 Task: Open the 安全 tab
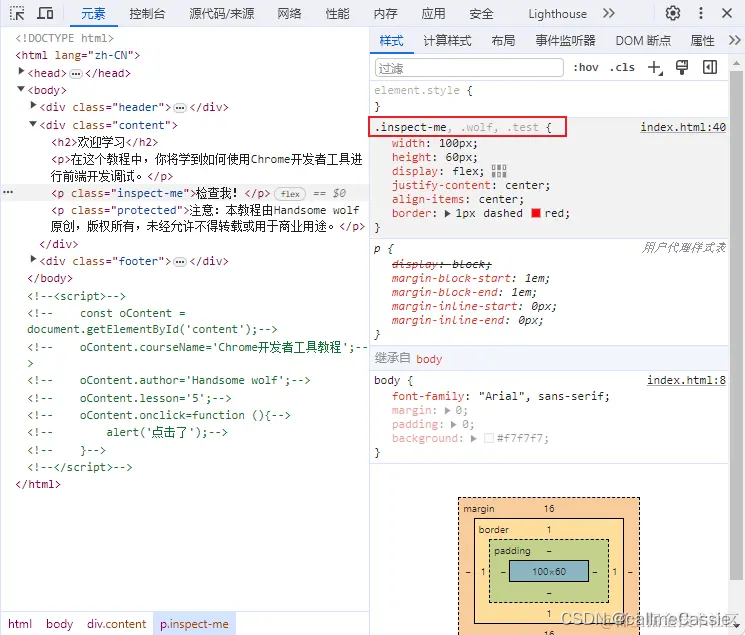[x=481, y=14]
